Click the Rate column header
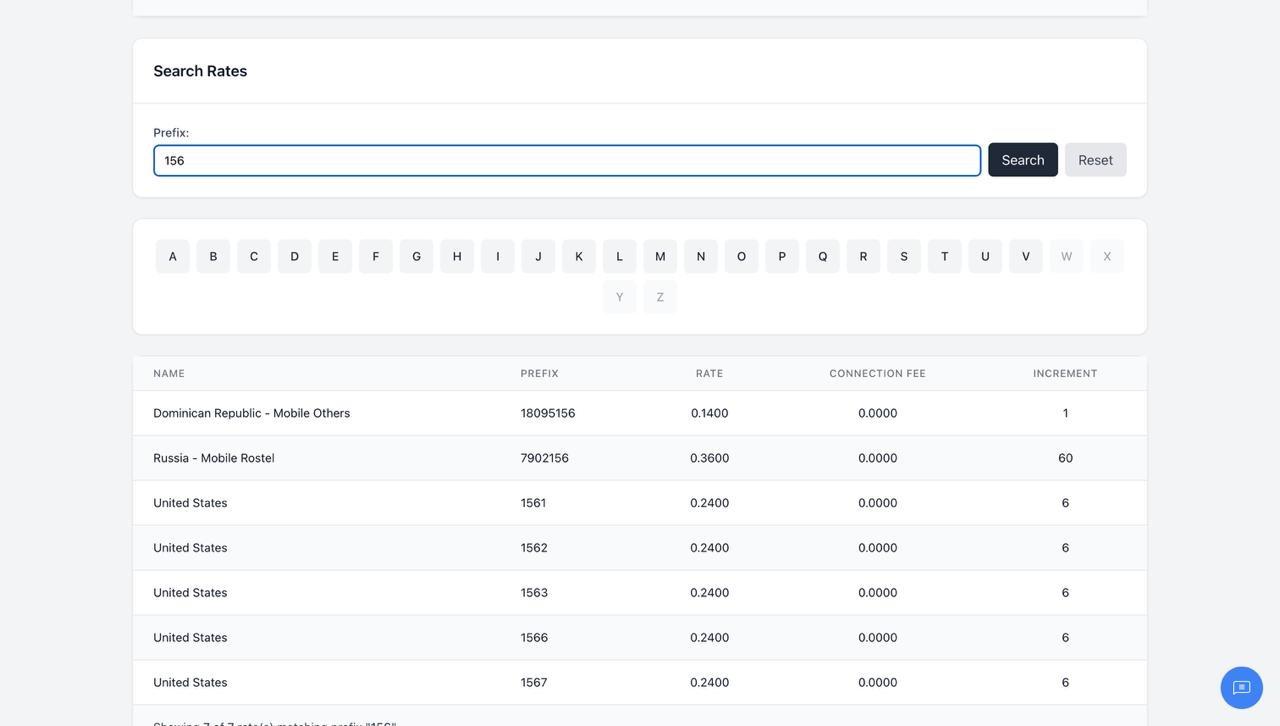 [710, 374]
